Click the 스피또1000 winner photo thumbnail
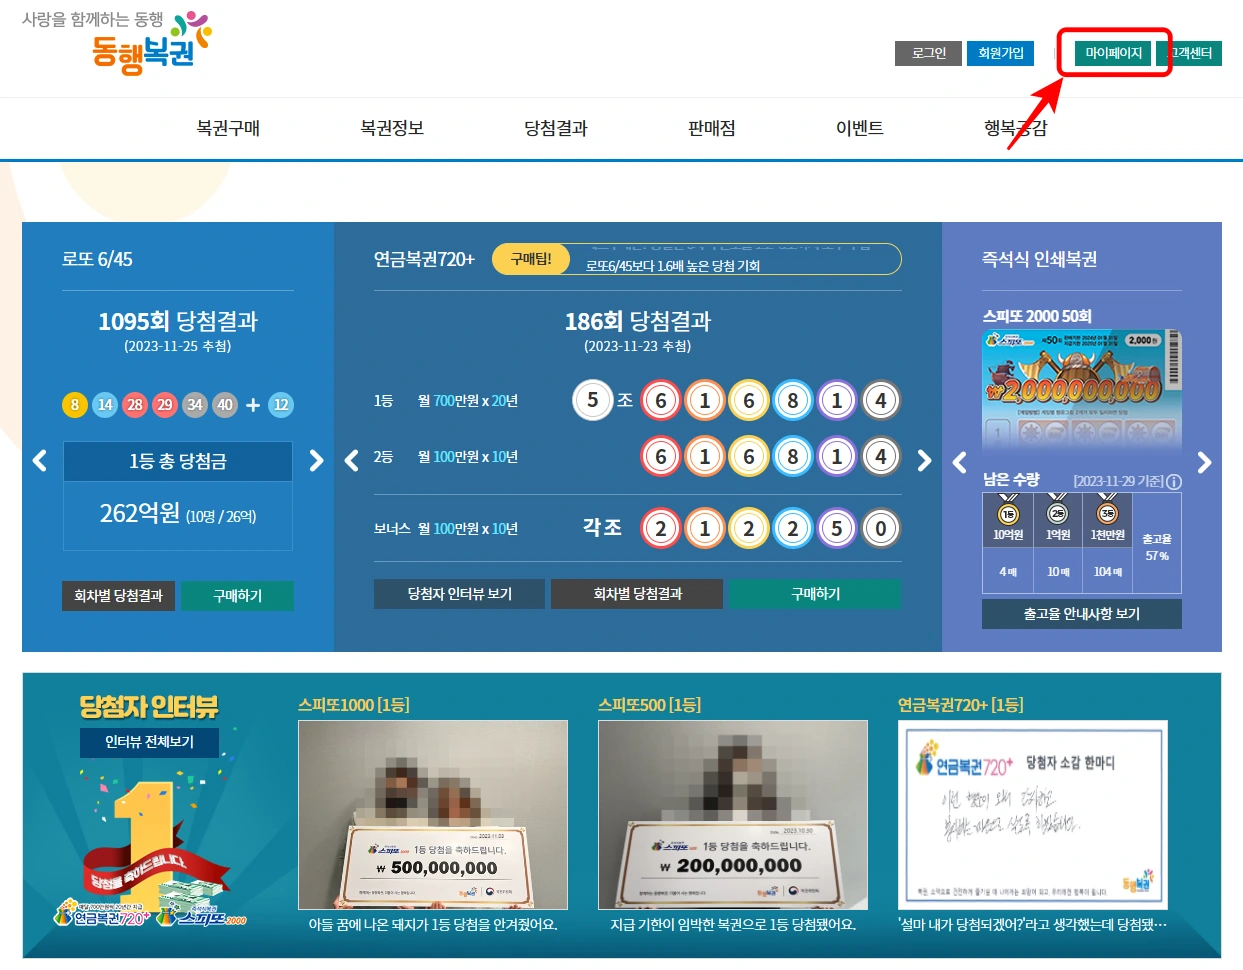Image resolution: width=1243 pixels, height=970 pixels. coord(432,814)
